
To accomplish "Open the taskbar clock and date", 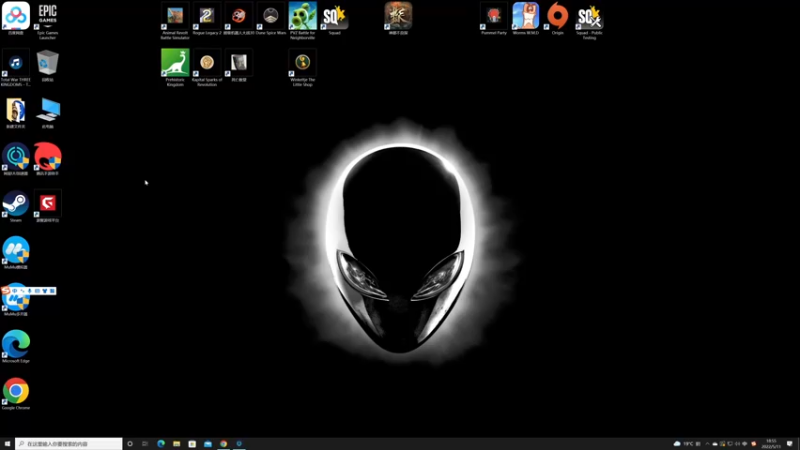I will pyautogui.click(x=771, y=444).
